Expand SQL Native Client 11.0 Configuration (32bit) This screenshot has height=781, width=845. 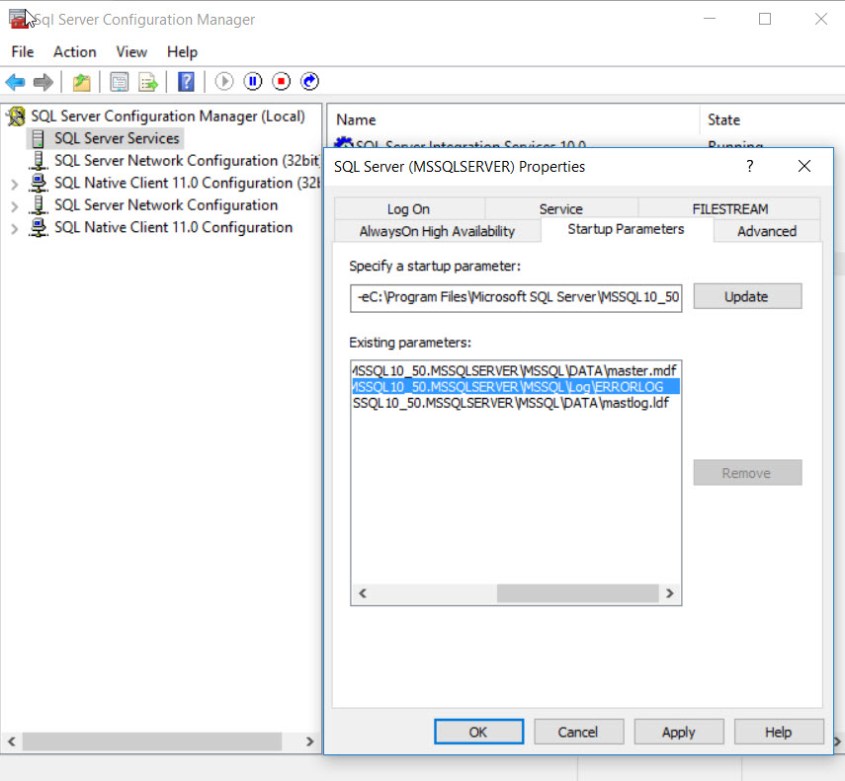coord(14,184)
